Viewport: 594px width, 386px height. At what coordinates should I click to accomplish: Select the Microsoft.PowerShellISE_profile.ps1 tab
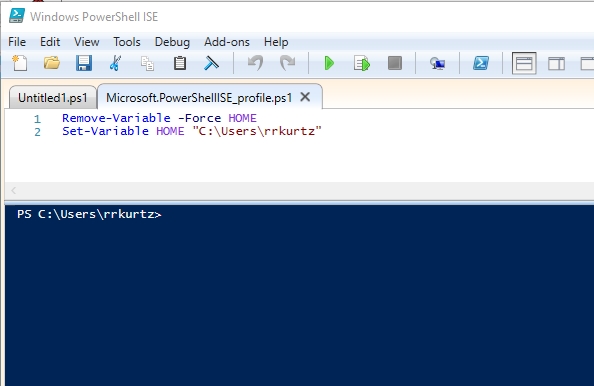[x=199, y=98]
